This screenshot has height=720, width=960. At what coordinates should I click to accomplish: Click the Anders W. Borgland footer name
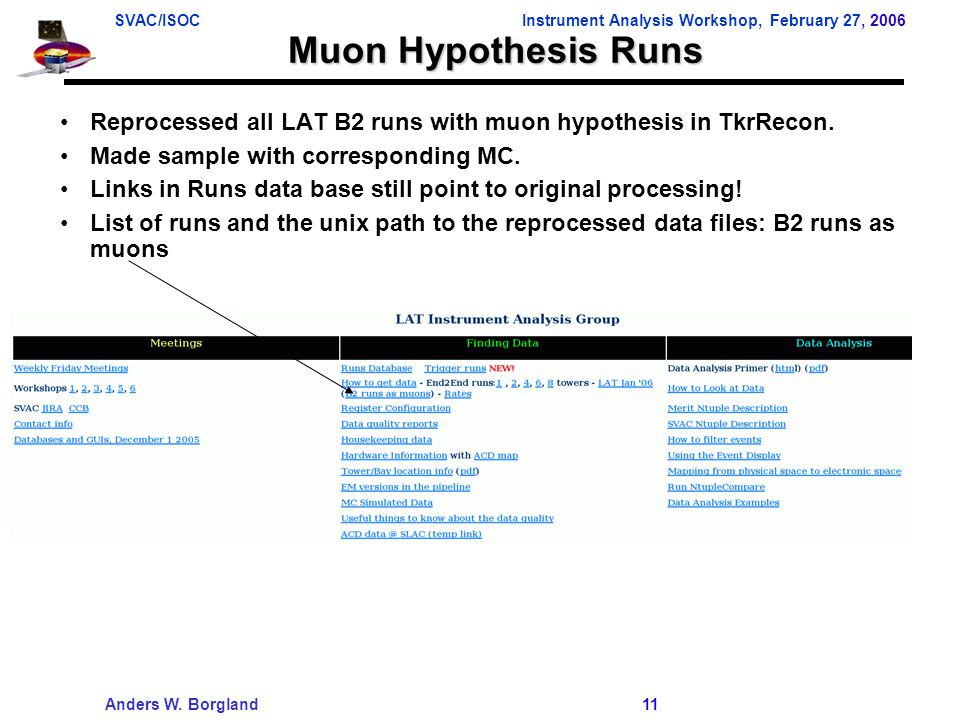point(181,704)
